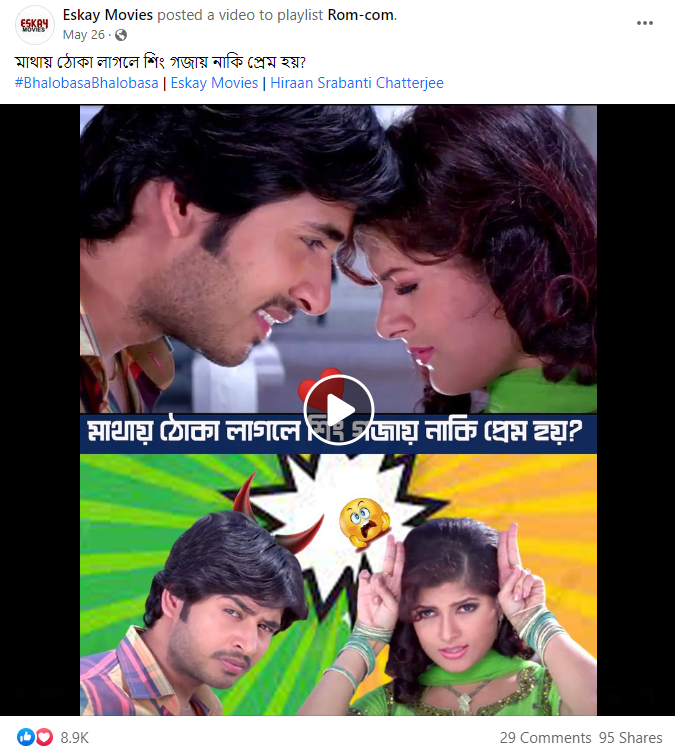Open the Eskay Movies page name

[108, 15]
